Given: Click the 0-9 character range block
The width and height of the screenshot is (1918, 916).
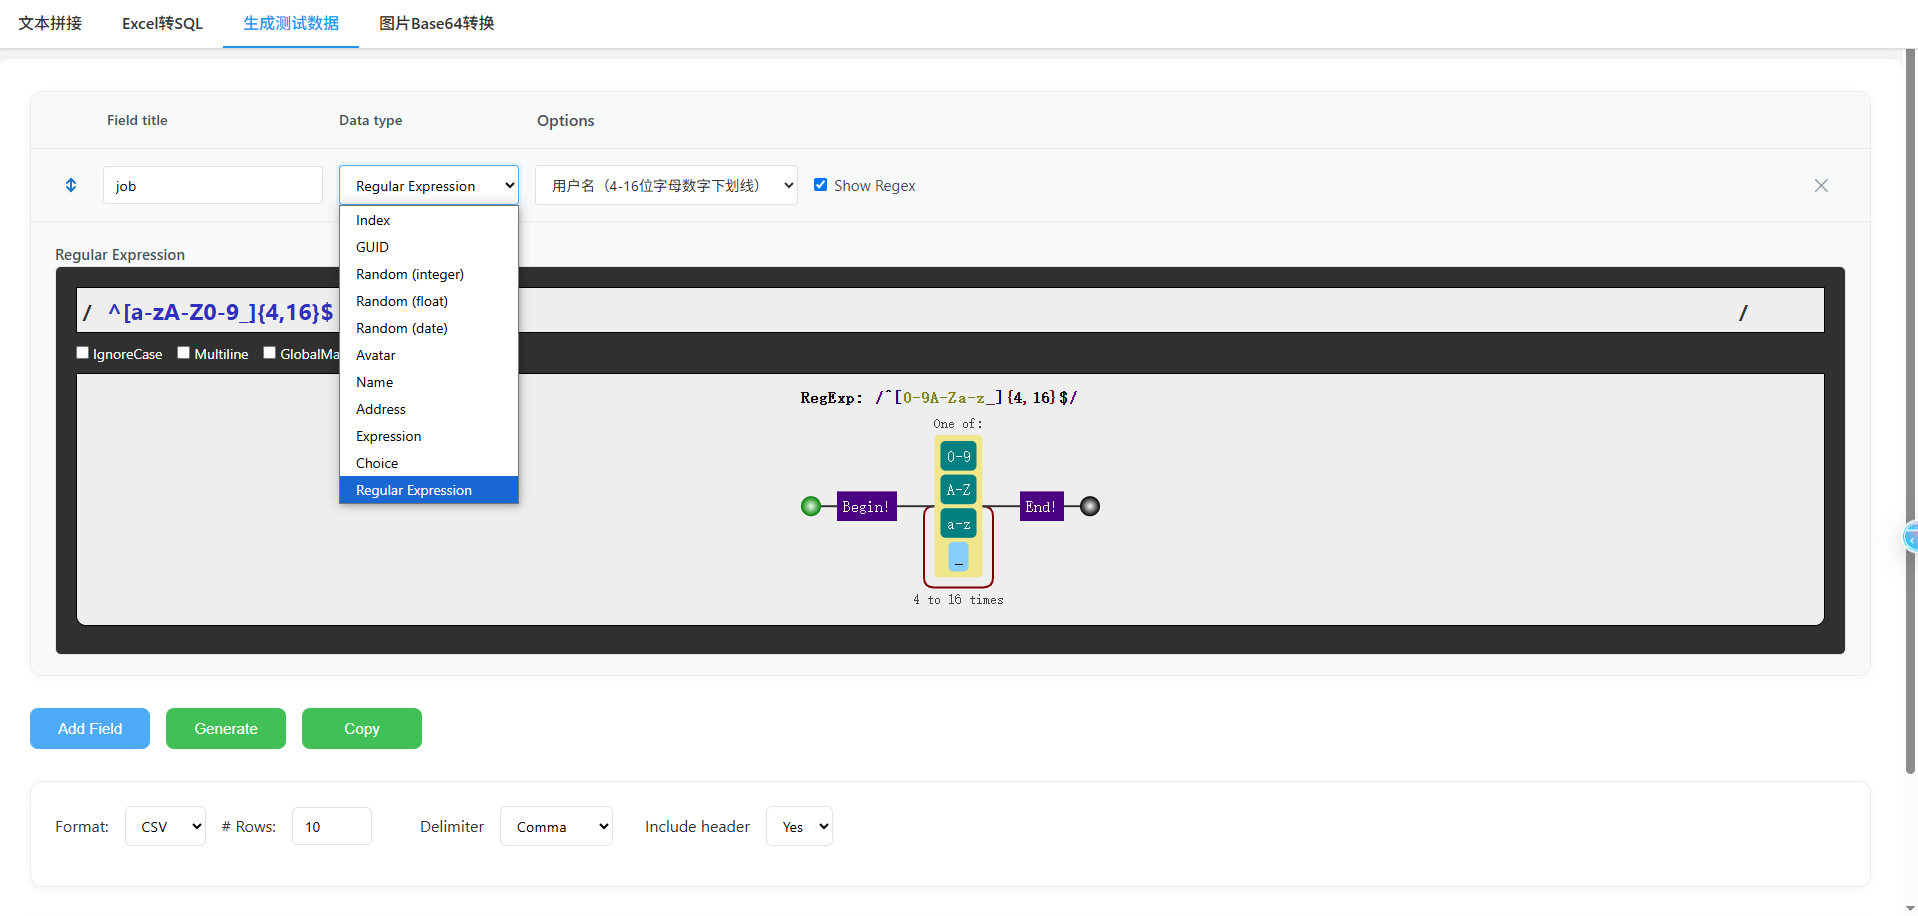Looking at the screenshot, I should [x=958, y=456].
